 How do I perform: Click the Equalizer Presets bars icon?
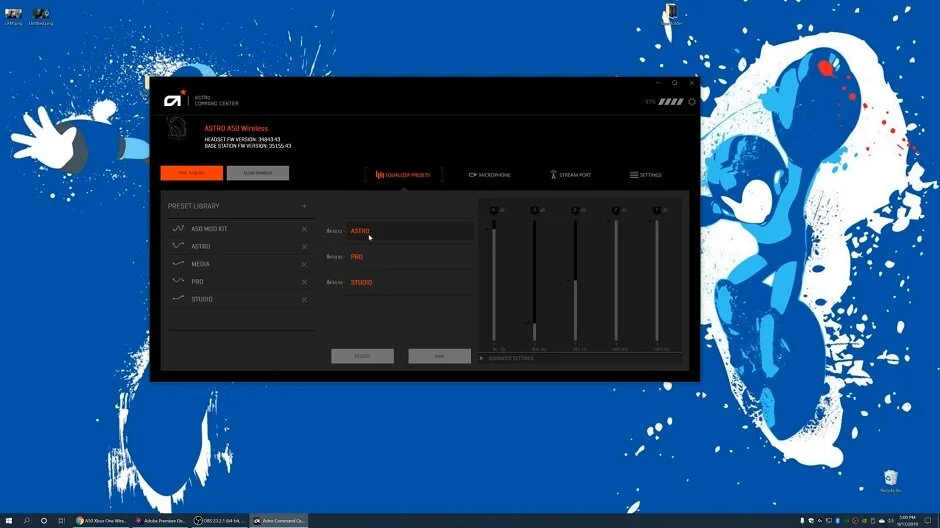point(379,174)
